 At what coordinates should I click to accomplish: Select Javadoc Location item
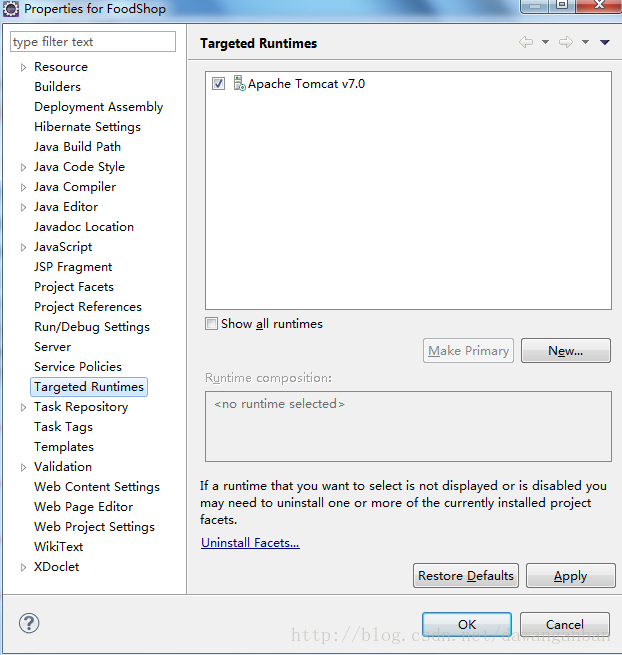84,227
